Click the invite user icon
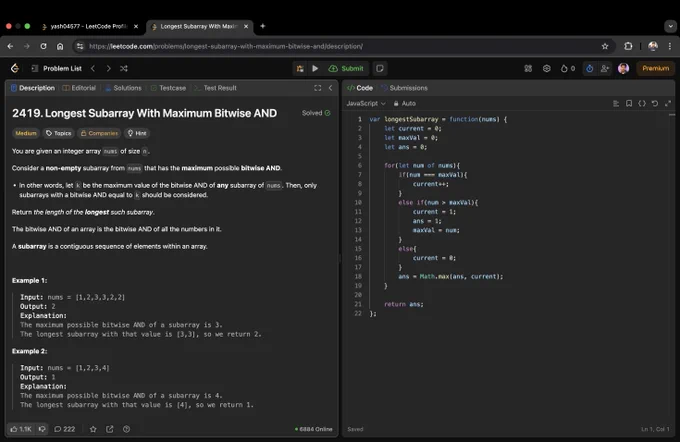680x442 pixels. pyautogui.click(x=605, y=69)
